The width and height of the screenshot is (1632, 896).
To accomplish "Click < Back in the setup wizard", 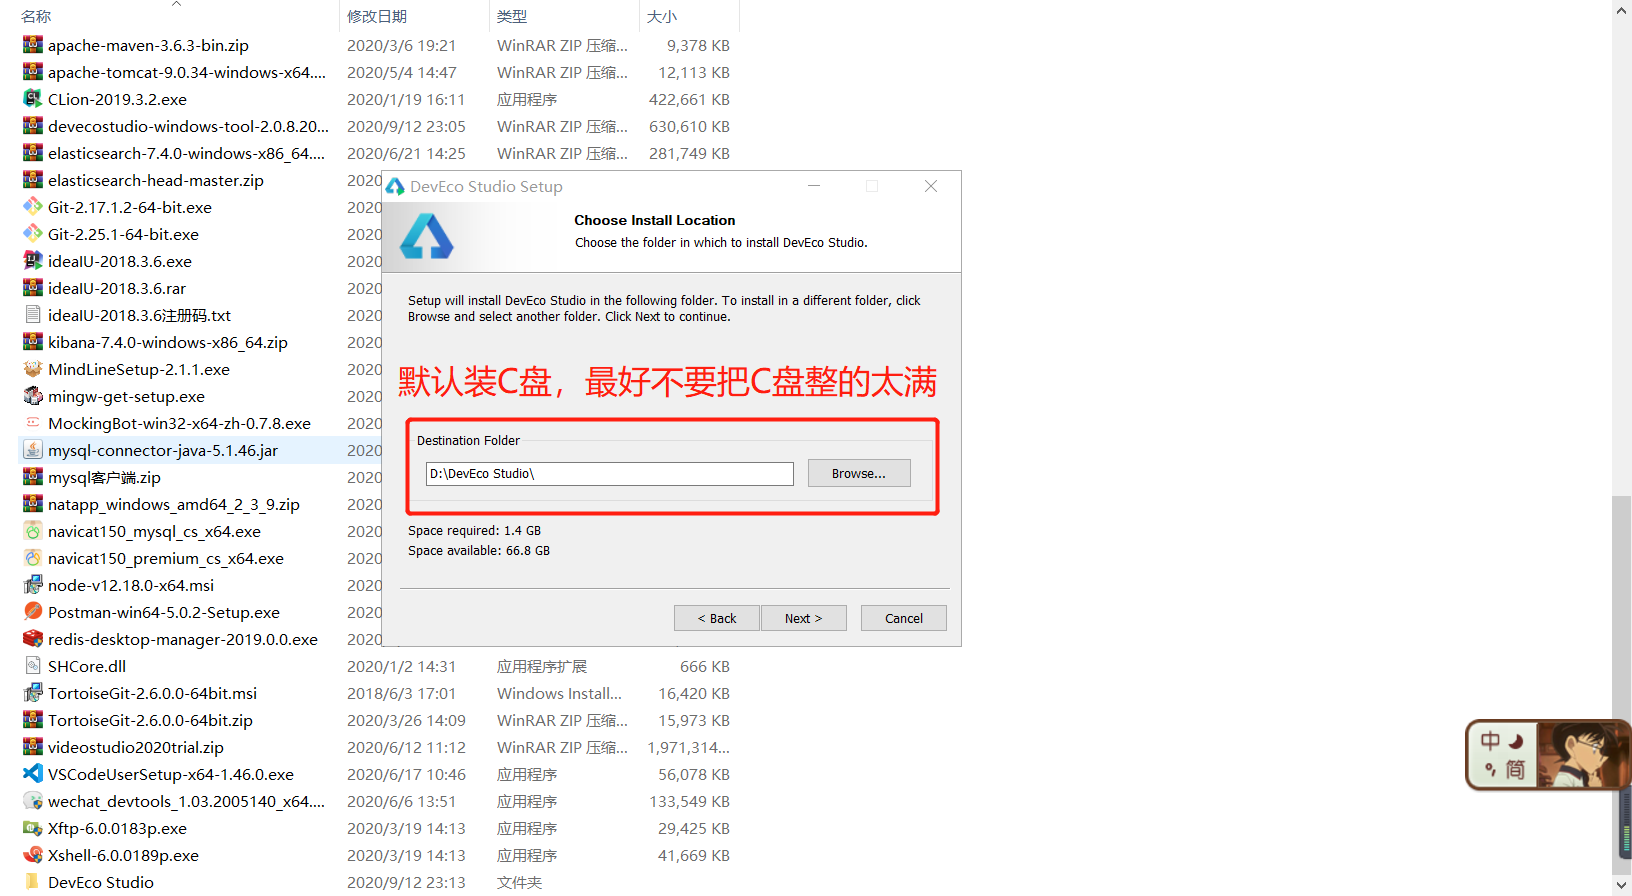I will pos(717,618).
